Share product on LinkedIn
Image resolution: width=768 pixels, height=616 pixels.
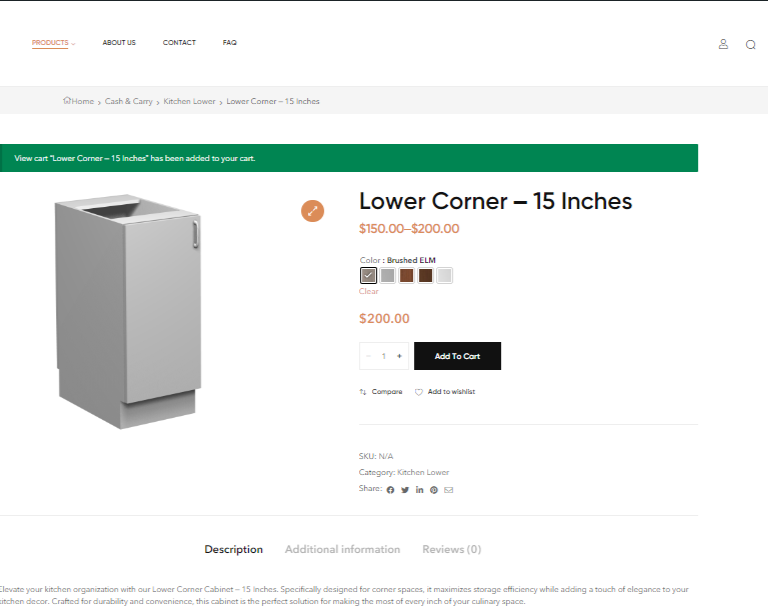(419, 490)
